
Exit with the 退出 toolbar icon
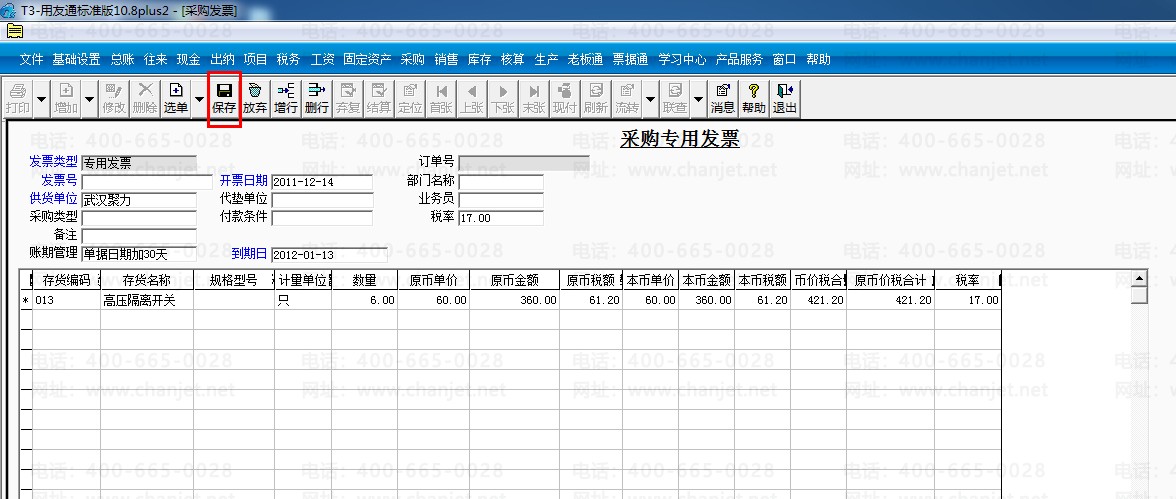coord(785,98)
